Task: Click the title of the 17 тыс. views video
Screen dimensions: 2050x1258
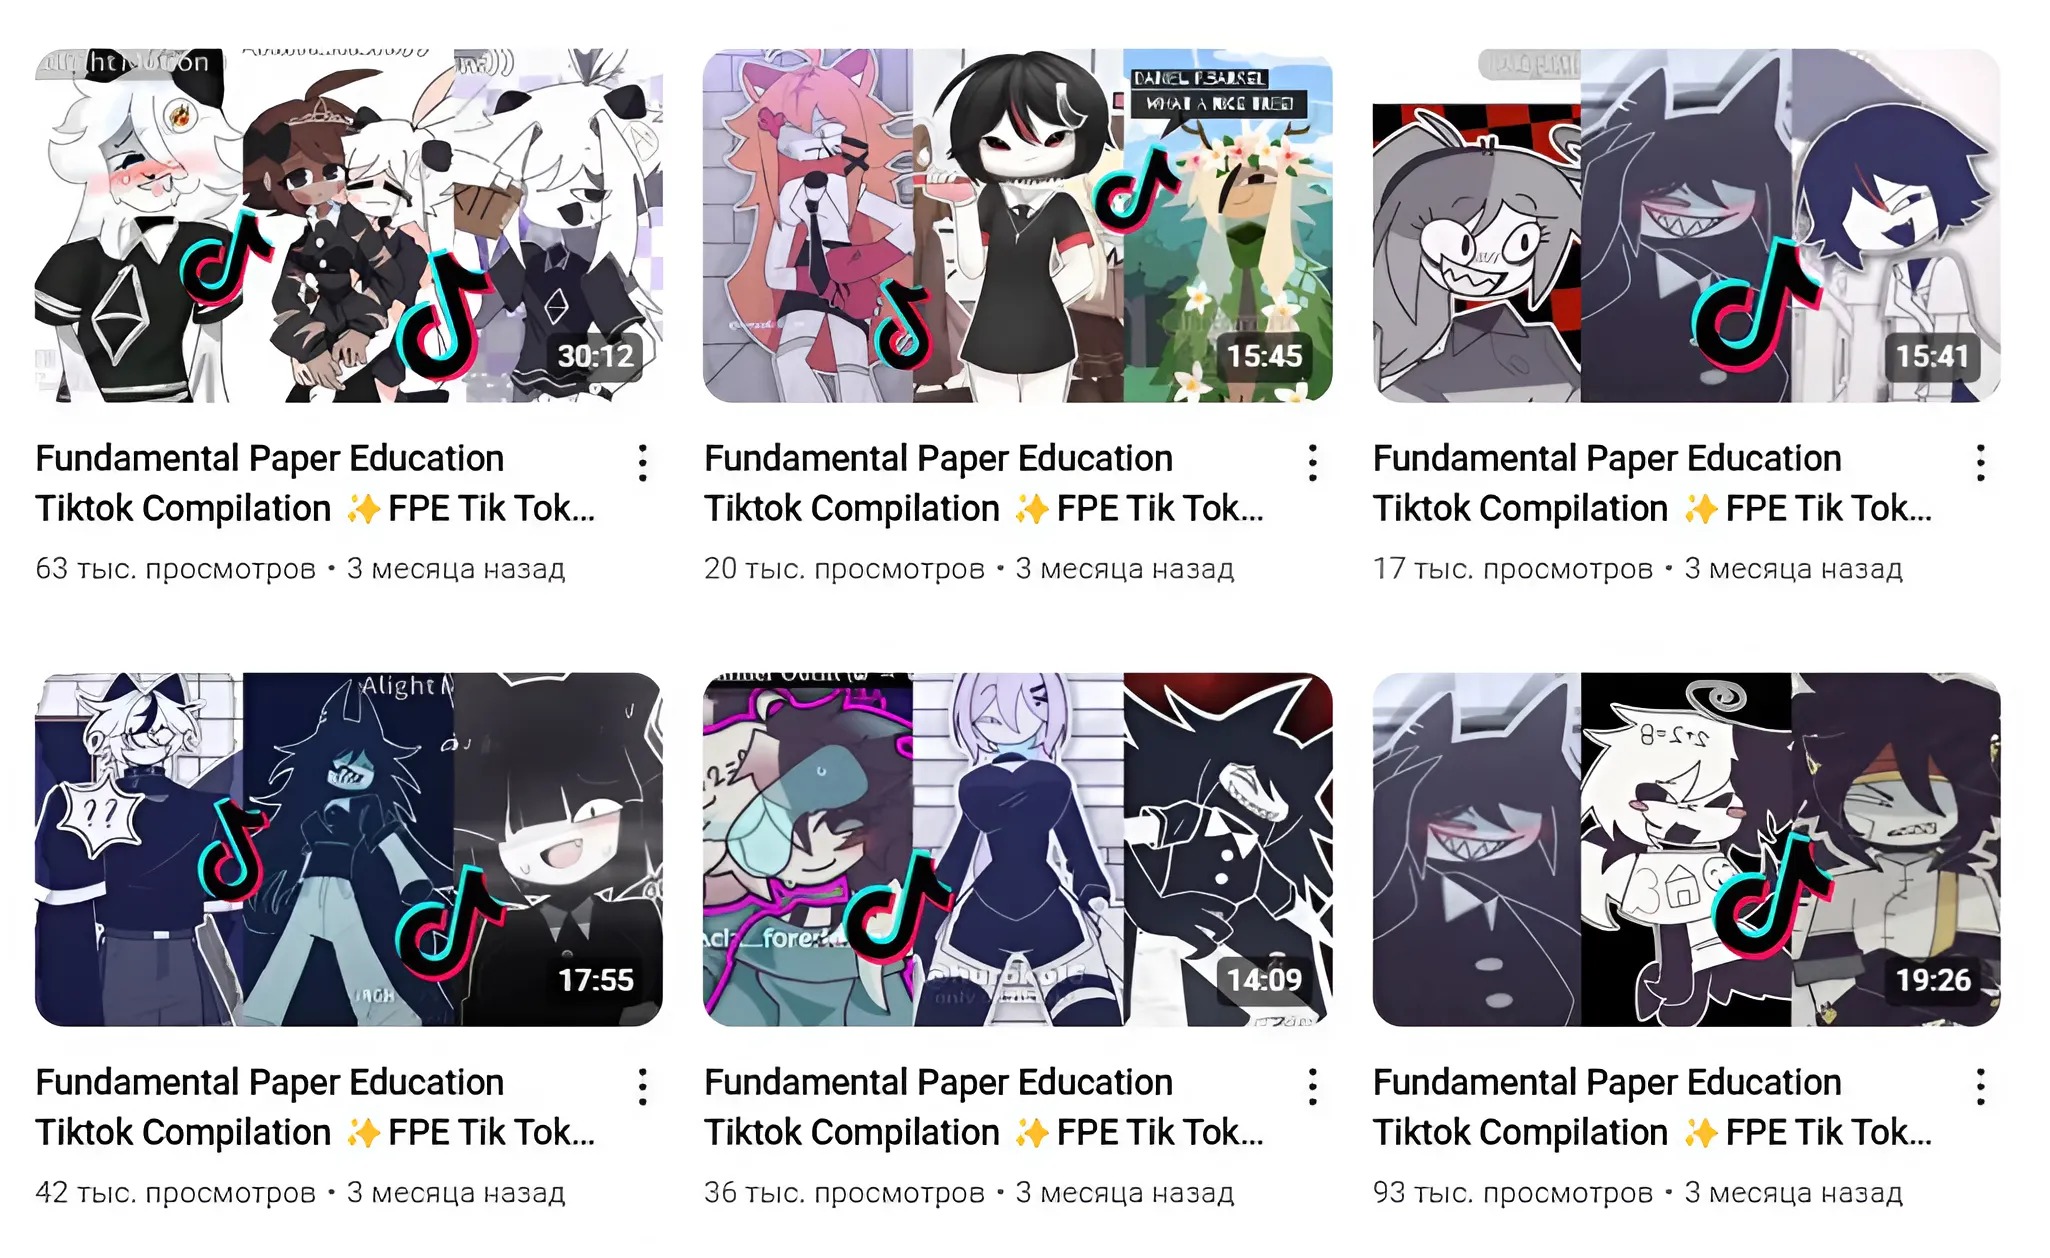Action: [x=1652, y=483]
